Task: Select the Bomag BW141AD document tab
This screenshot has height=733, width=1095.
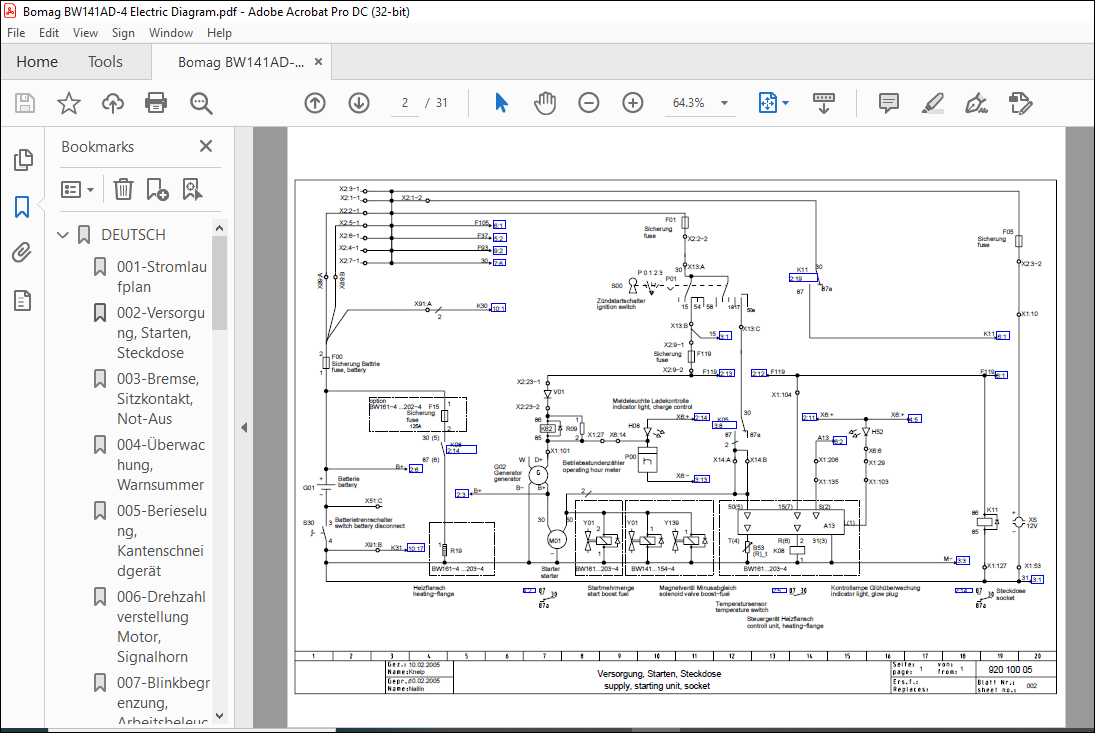Action: pyautogui.click(x=241, y=62)
